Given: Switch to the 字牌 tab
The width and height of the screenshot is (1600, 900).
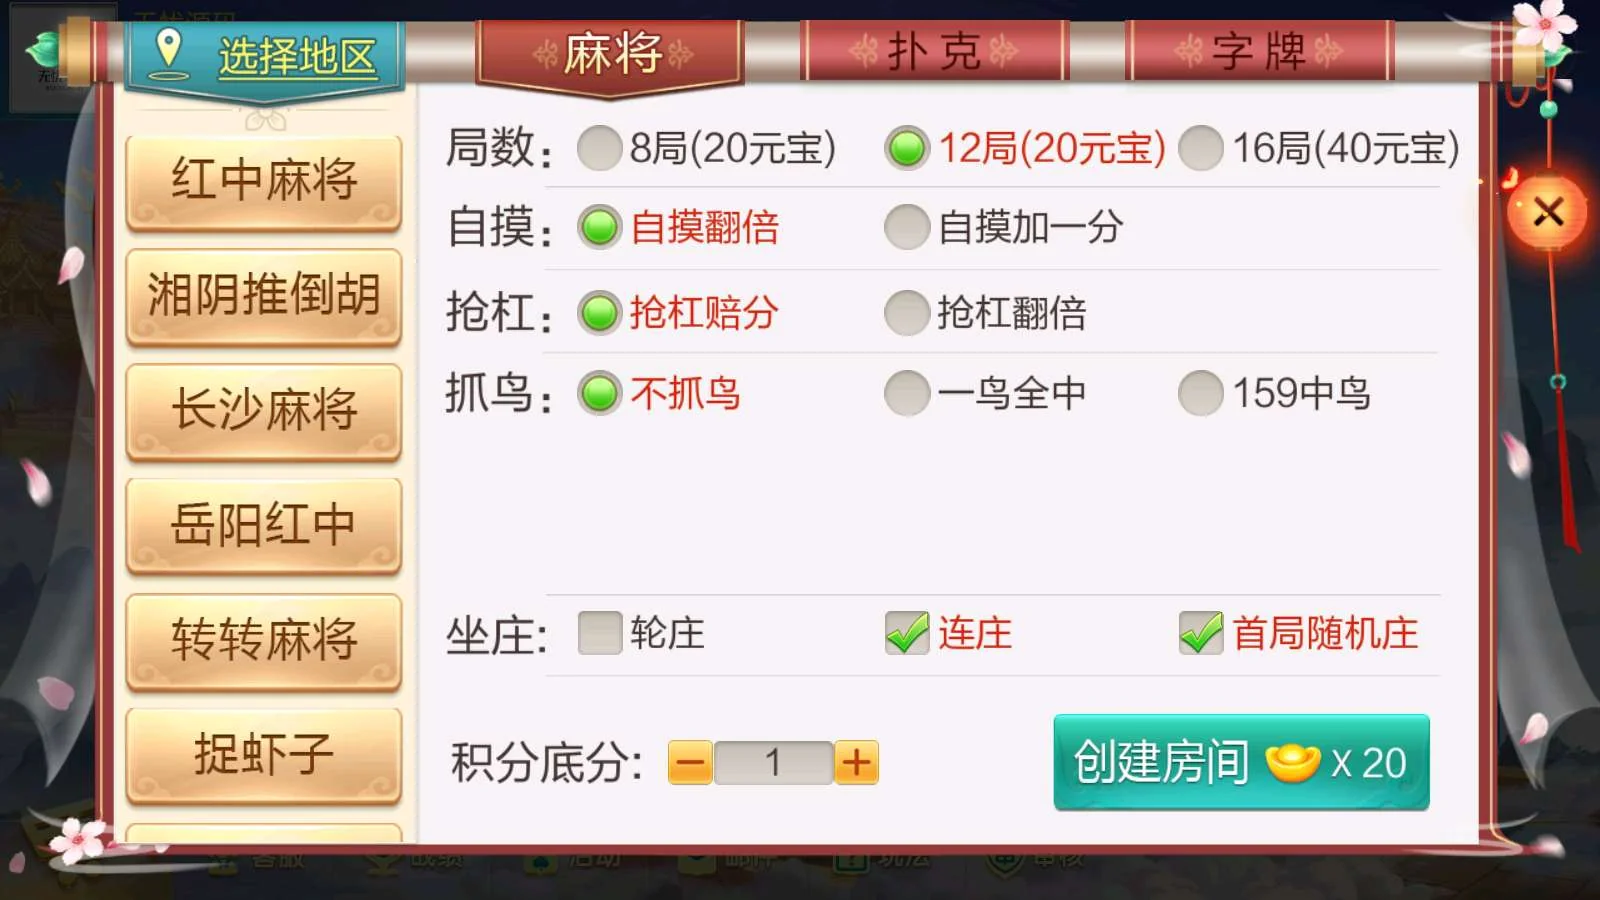Looking at the screenshot, I should pos(1259,51).
